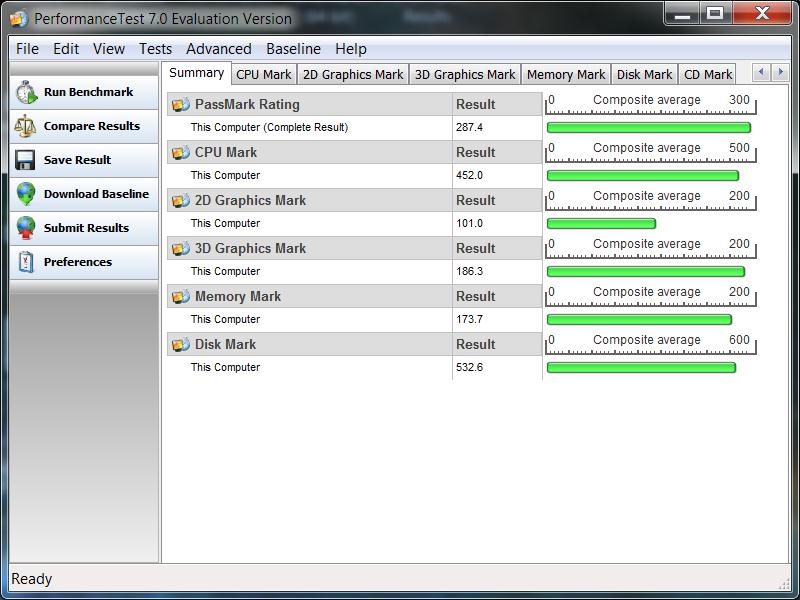Click the 3D Graphics Mark green result bar
800x600 pixels.
(x=646, y=271)
